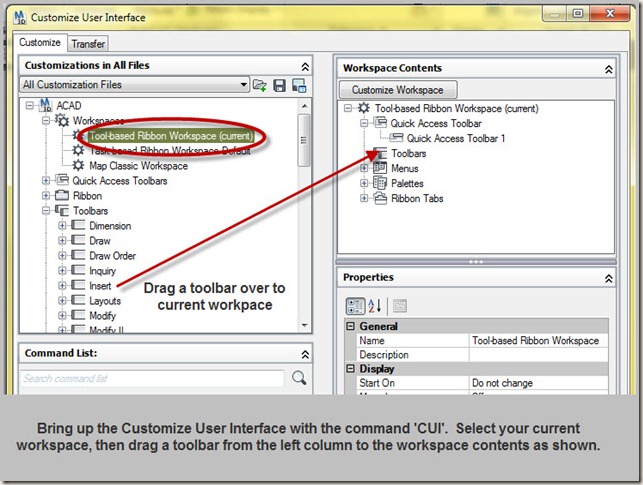Click the Ribbon Tabs icon in Workspace Contents
The width and height of the screenshot is (643, 485).
(x=380, y=198)
